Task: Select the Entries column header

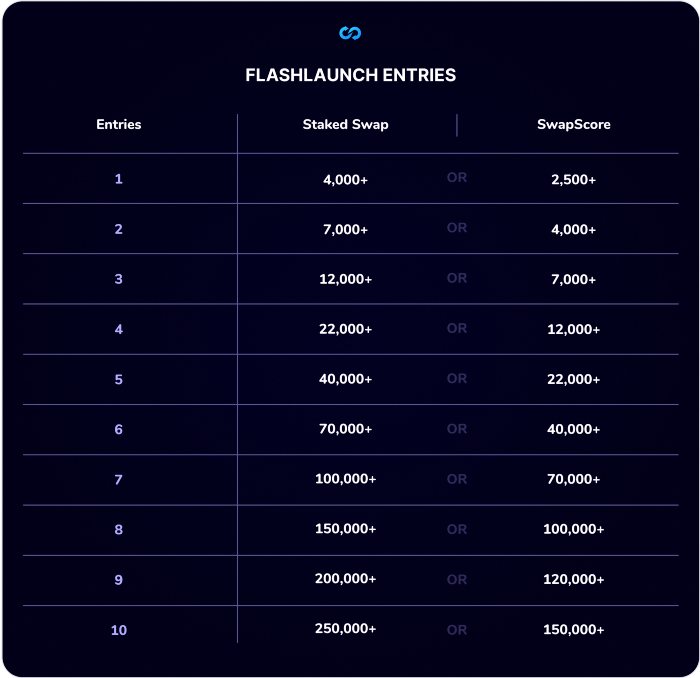Action: click(119, 124)
